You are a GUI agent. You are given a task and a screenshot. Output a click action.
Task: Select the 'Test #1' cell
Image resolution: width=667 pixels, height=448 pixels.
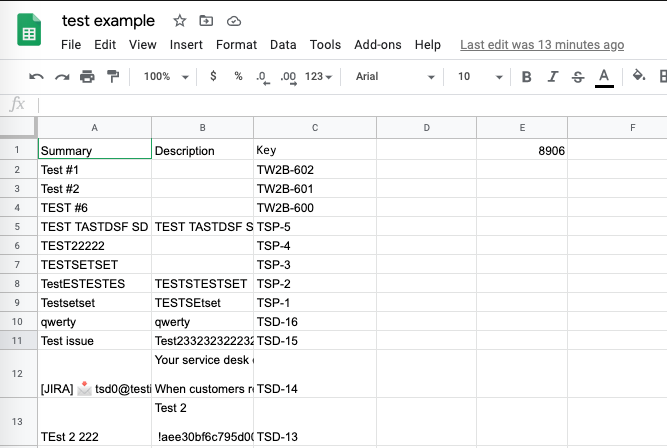tap(94, 169)
